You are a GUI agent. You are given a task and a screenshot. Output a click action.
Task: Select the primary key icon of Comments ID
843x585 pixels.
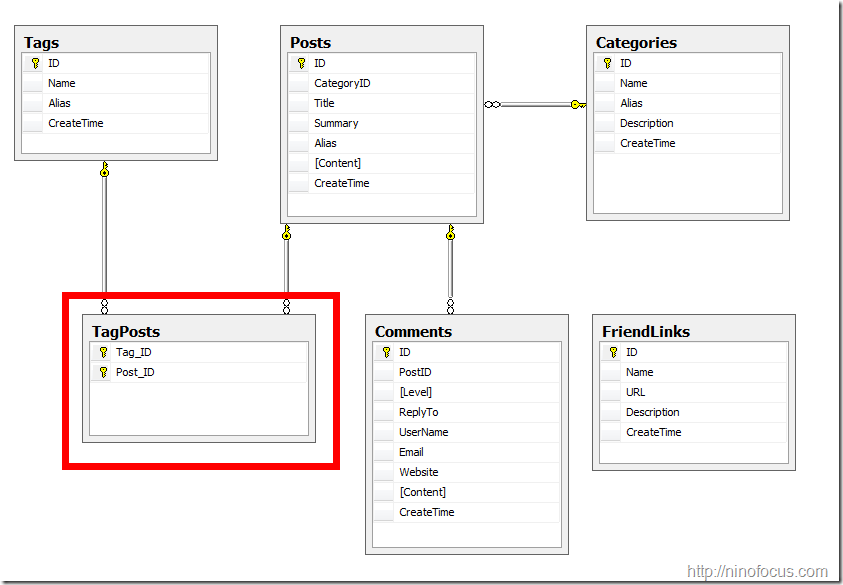(387, 352)
